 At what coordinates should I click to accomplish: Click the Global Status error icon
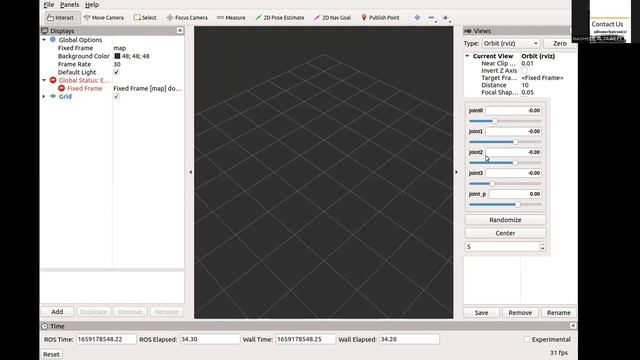tap(53, 80)
